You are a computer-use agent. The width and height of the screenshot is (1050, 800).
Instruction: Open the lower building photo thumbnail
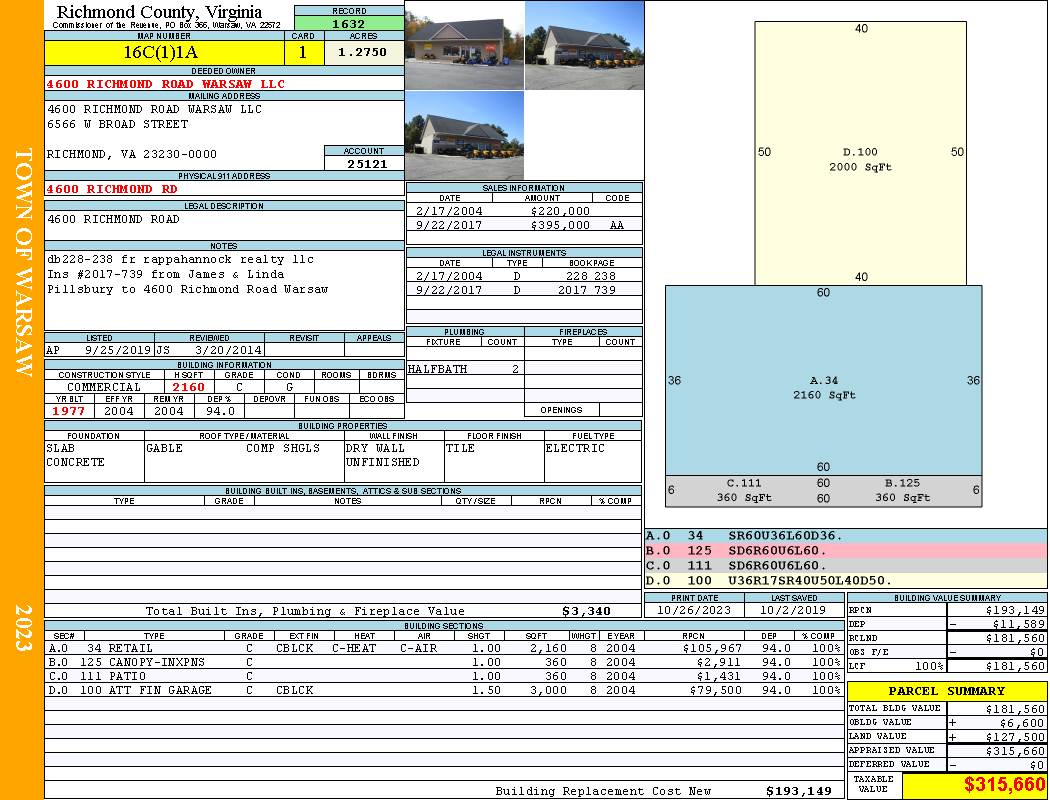464,136
